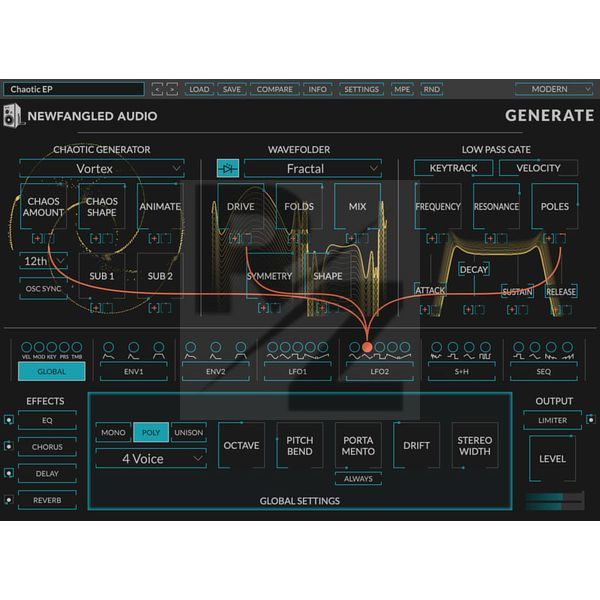
Task: Click the LOAD button
Action: coord(199,89)
